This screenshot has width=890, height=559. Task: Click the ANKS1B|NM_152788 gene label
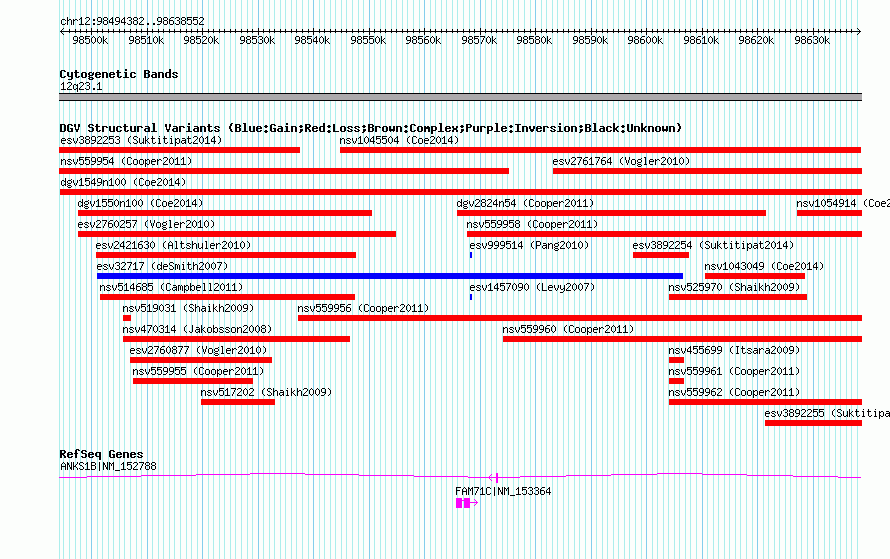(x=108, y=466)
